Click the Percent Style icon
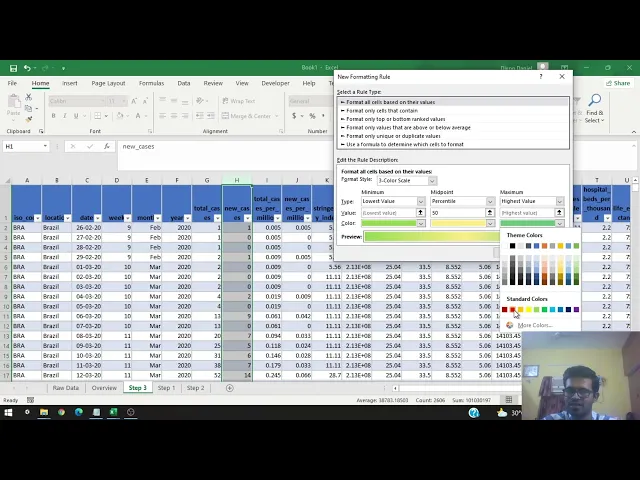The image size is (640, 480). pyautogui.click(x=312, y=116)
